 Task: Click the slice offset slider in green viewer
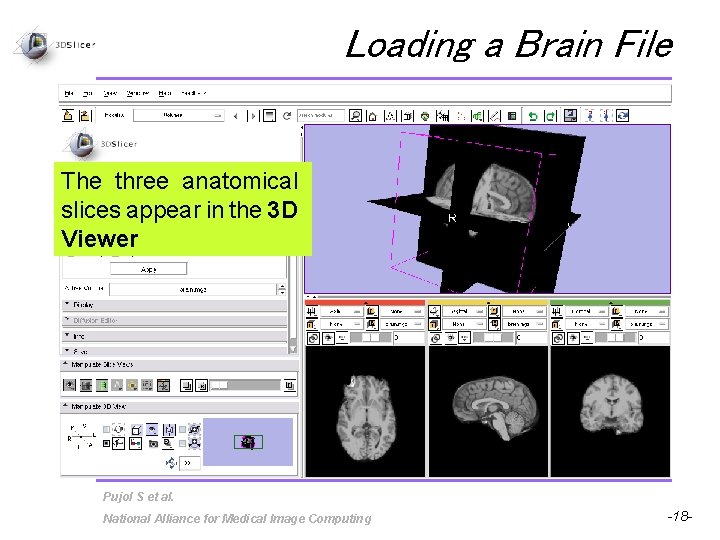pos(616,338)
